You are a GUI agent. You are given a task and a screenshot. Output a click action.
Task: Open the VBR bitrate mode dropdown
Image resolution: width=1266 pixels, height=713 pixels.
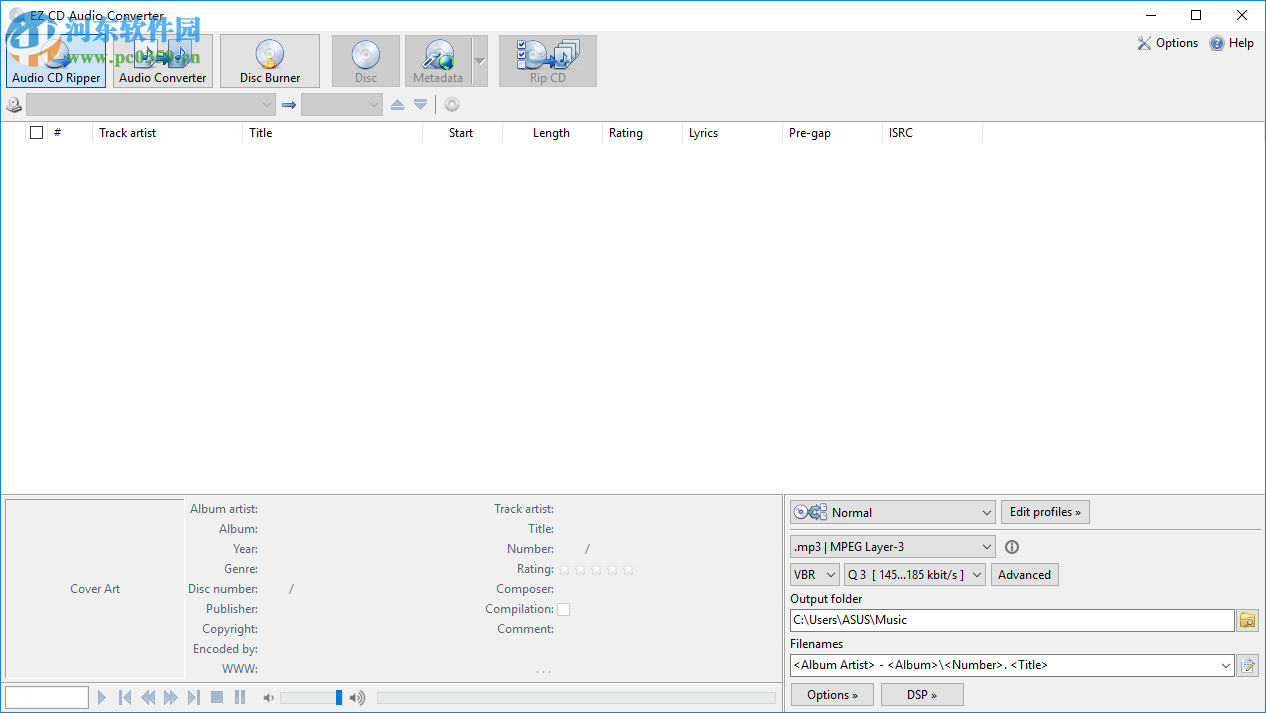[814, 575]
